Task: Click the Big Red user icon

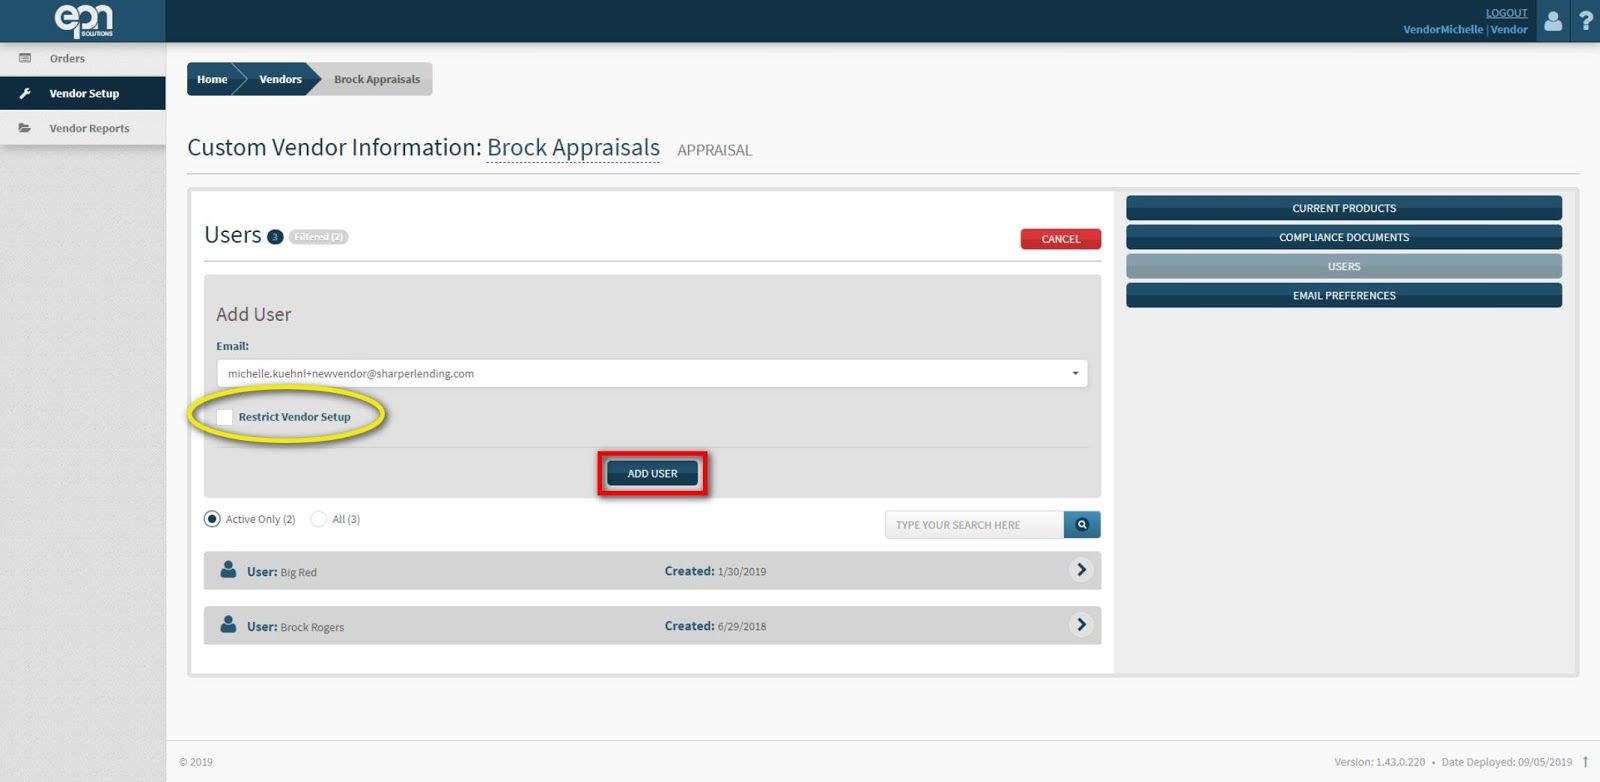Action: [x=228, y=570]
